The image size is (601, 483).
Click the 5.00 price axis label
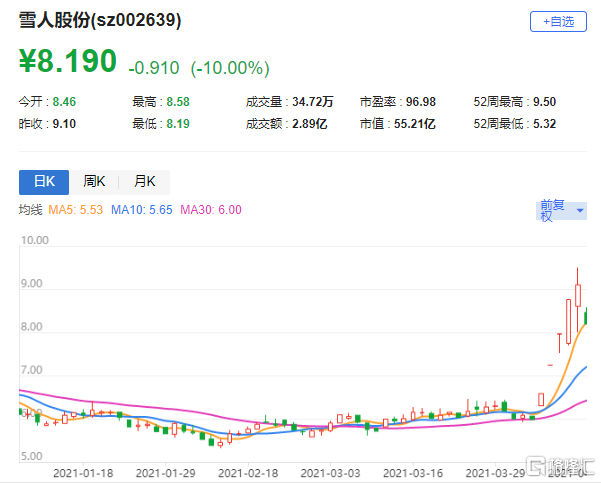coord(31,457)
